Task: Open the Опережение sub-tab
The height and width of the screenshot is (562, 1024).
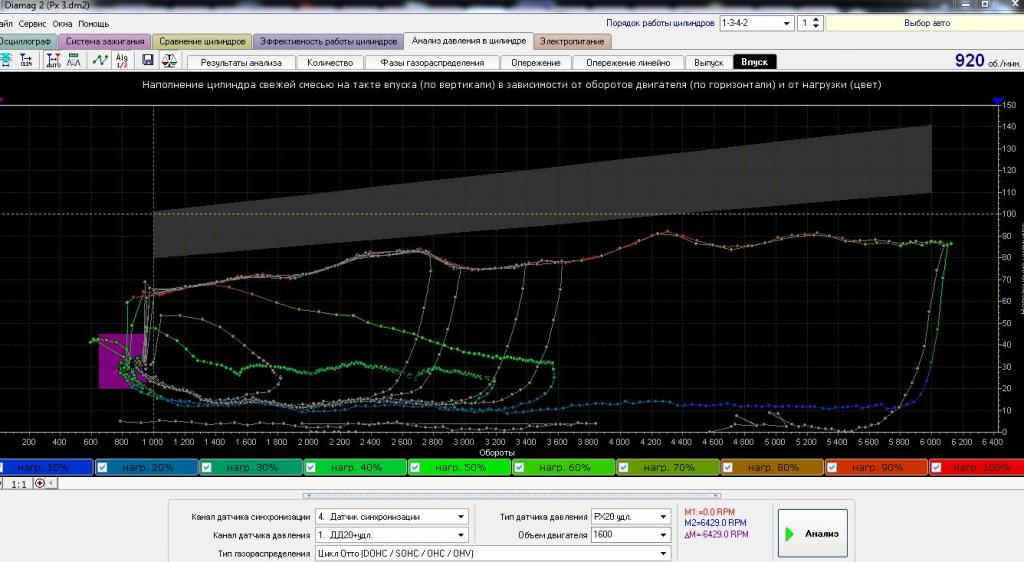Action: pyautogui.click(x=536, y=63)
